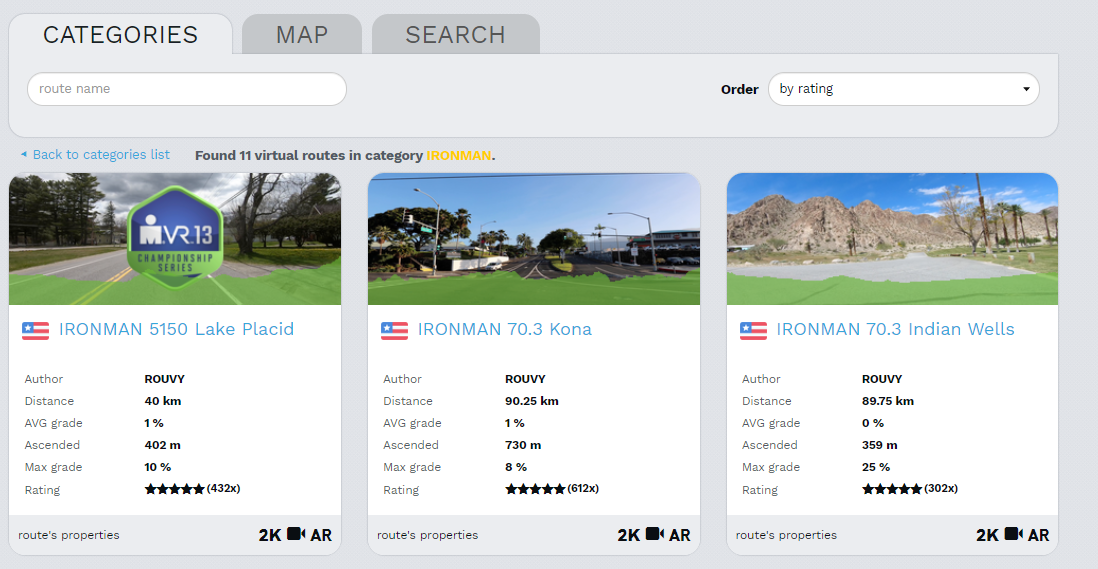Open the IRONMAN 70.3 Indian Wells thumbnail
Screen dimensions: 1098x569
click(892, 239)
